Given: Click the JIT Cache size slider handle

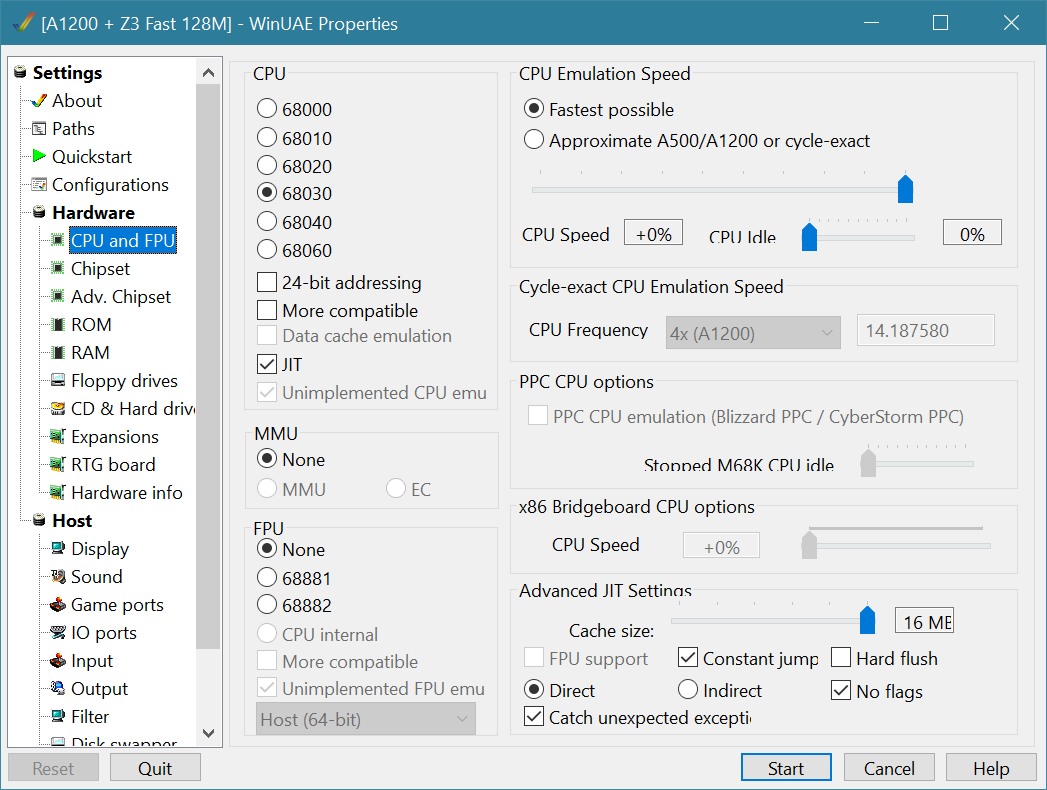Looking at the screenshot, I should [x=867, y=620].
